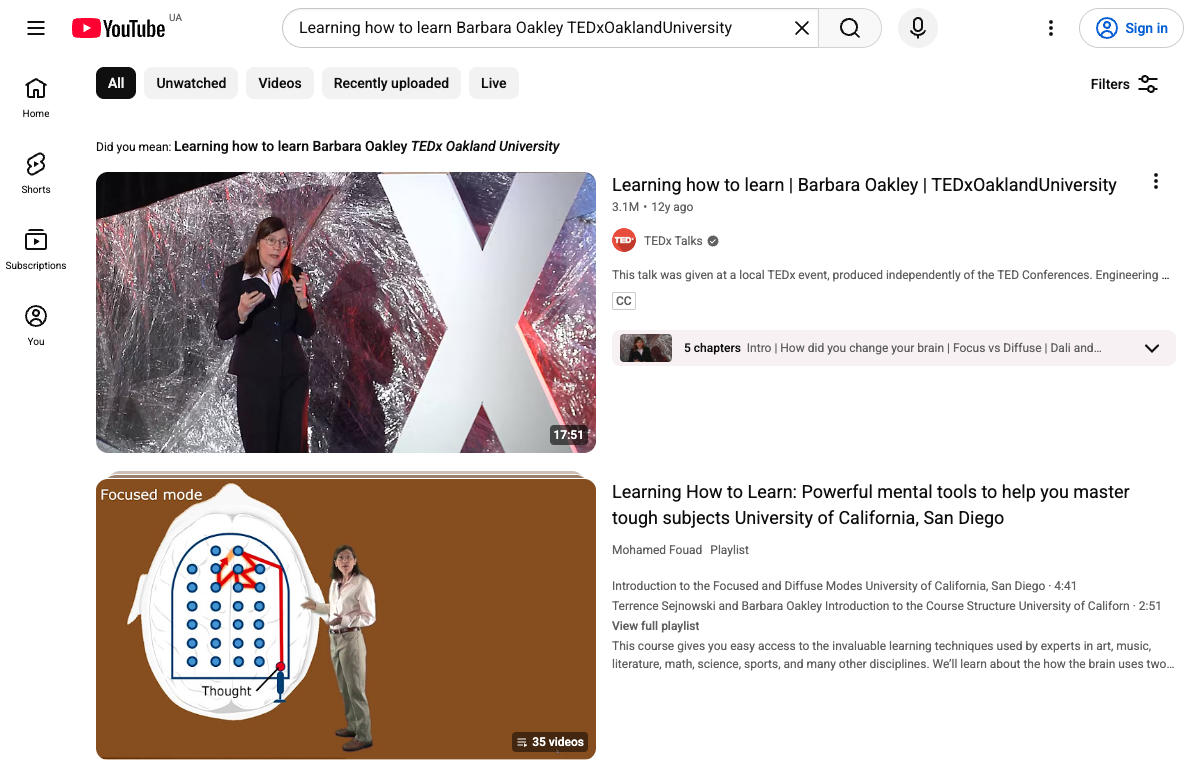Go to the YouTube logo homepage

[118, 28]
